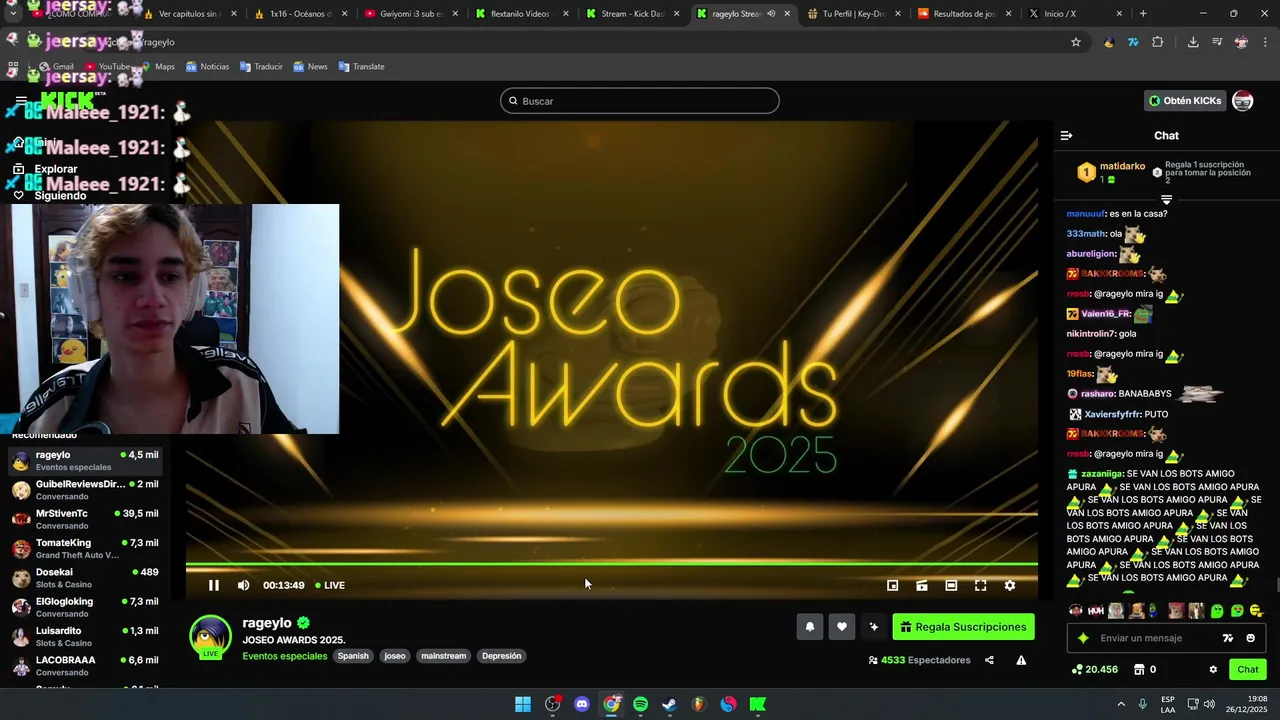The height and width of the screenshot is (720, 1280).
Task: Open the emote picker smiley icon
Action: (x=1250, y=638)
